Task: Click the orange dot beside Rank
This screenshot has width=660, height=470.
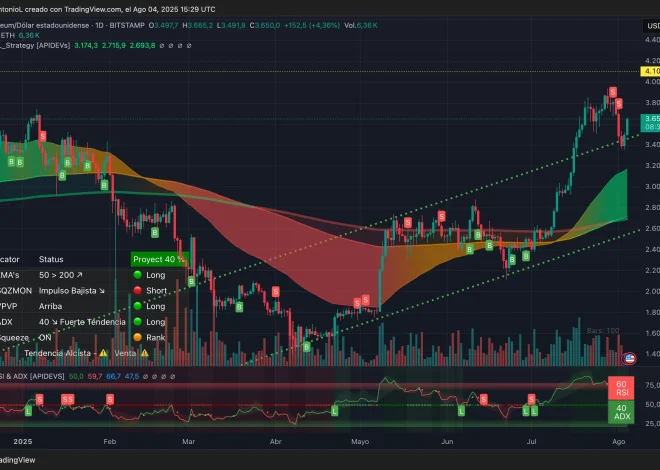Action: (137, 337)
